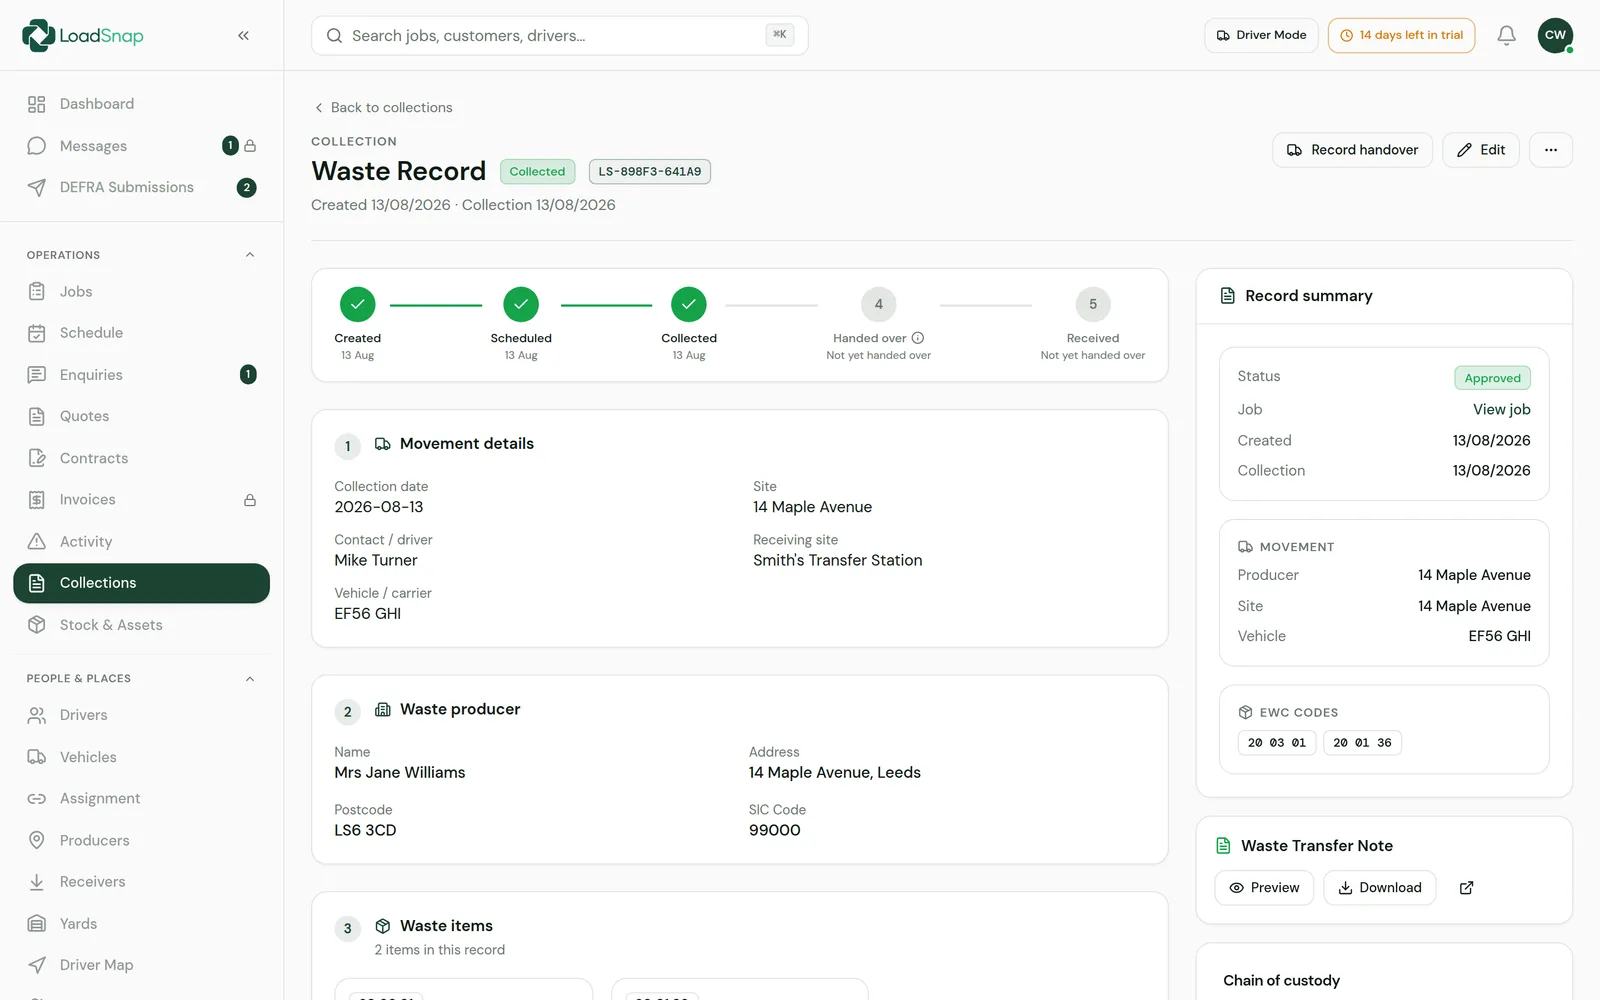Viewport: 1600px width, 1000px height.
Task: Open Contracts page
Action: (x=141, y=458)
